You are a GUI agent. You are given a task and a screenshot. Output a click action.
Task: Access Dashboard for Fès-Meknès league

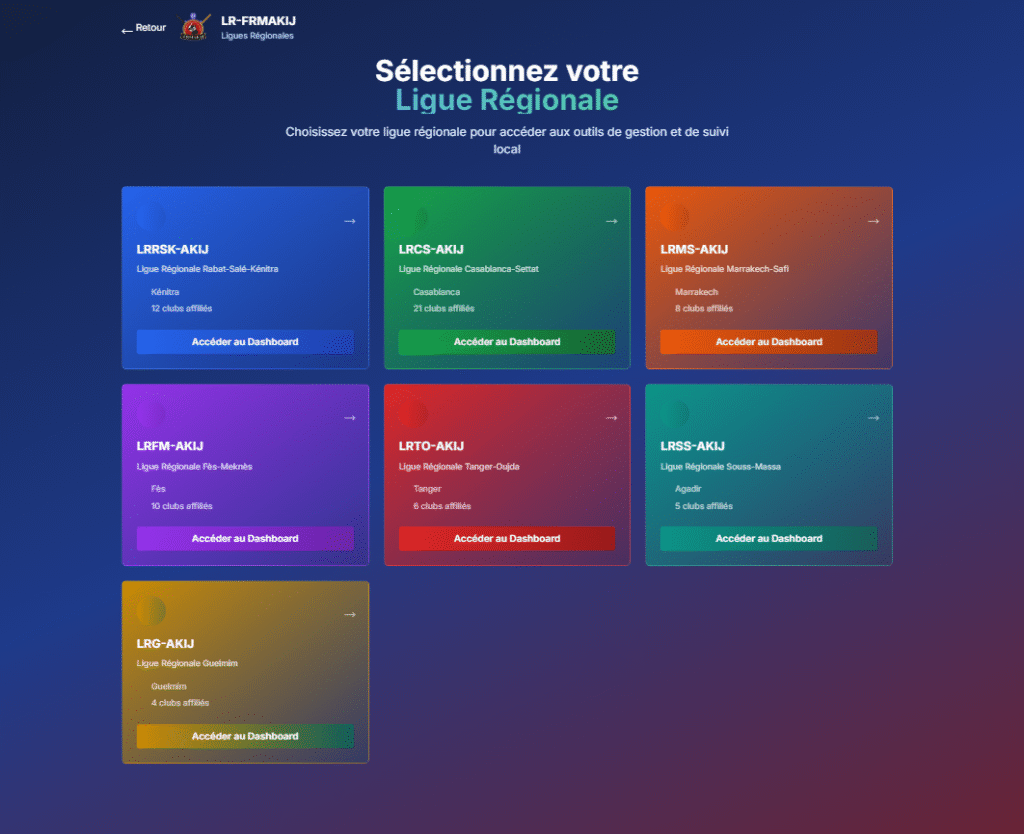click(x=245, y=539)
